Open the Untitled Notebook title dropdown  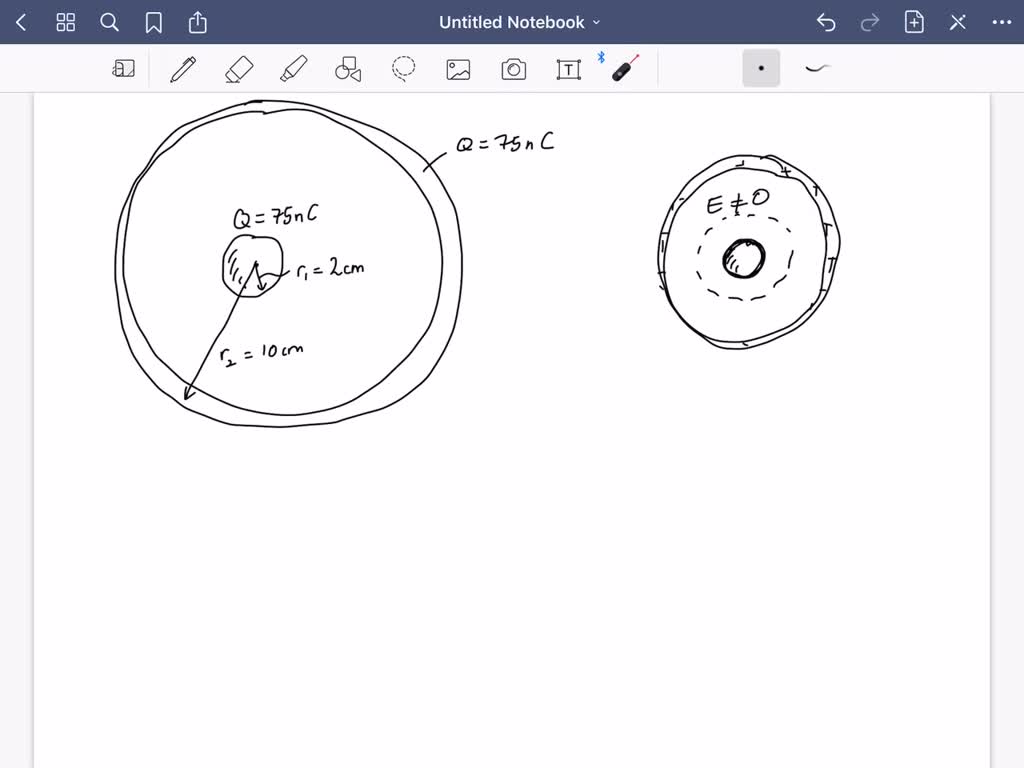tap(519, 22)
